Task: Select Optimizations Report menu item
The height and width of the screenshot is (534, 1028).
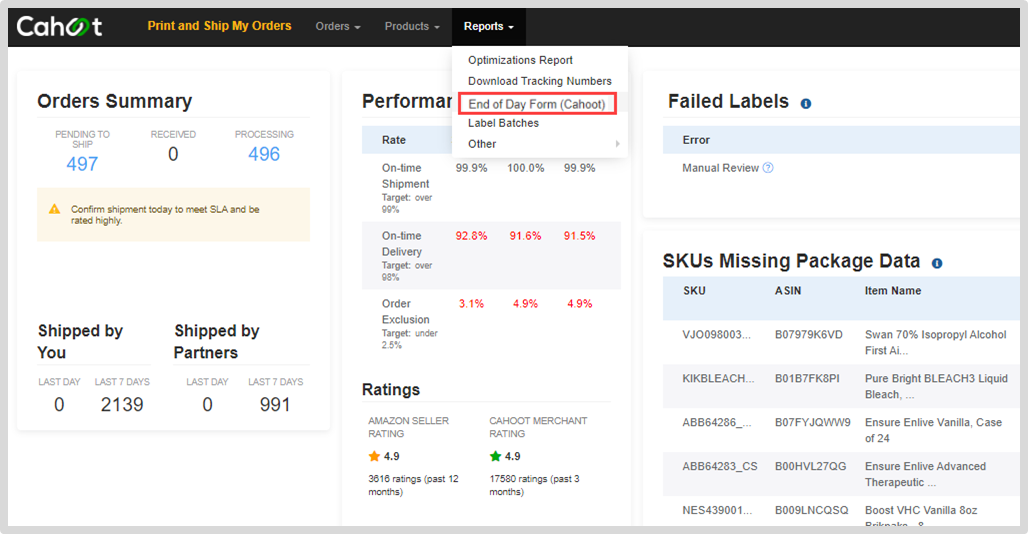Action: click(520, 60)
